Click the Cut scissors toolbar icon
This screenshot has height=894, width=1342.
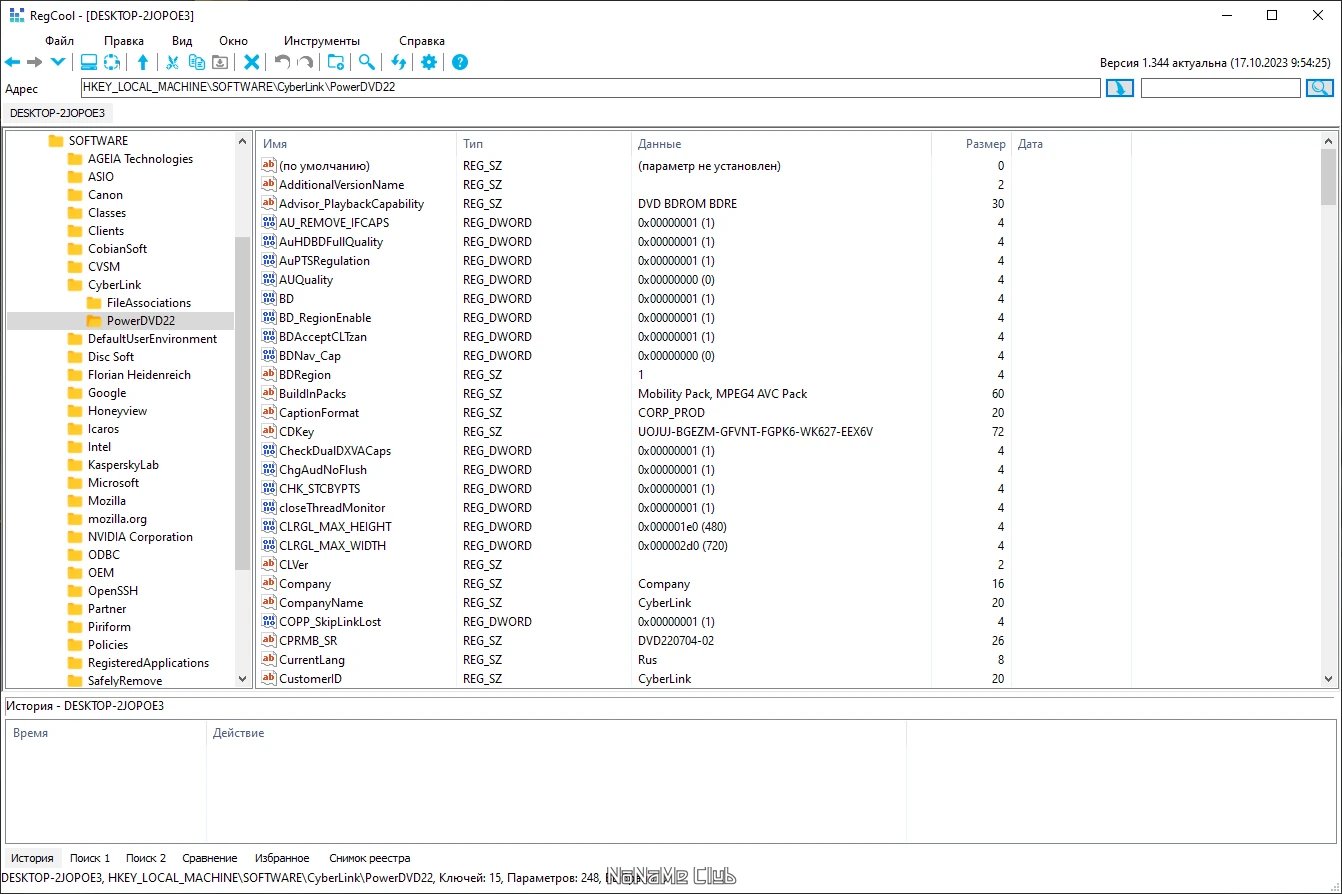(172, 62)
